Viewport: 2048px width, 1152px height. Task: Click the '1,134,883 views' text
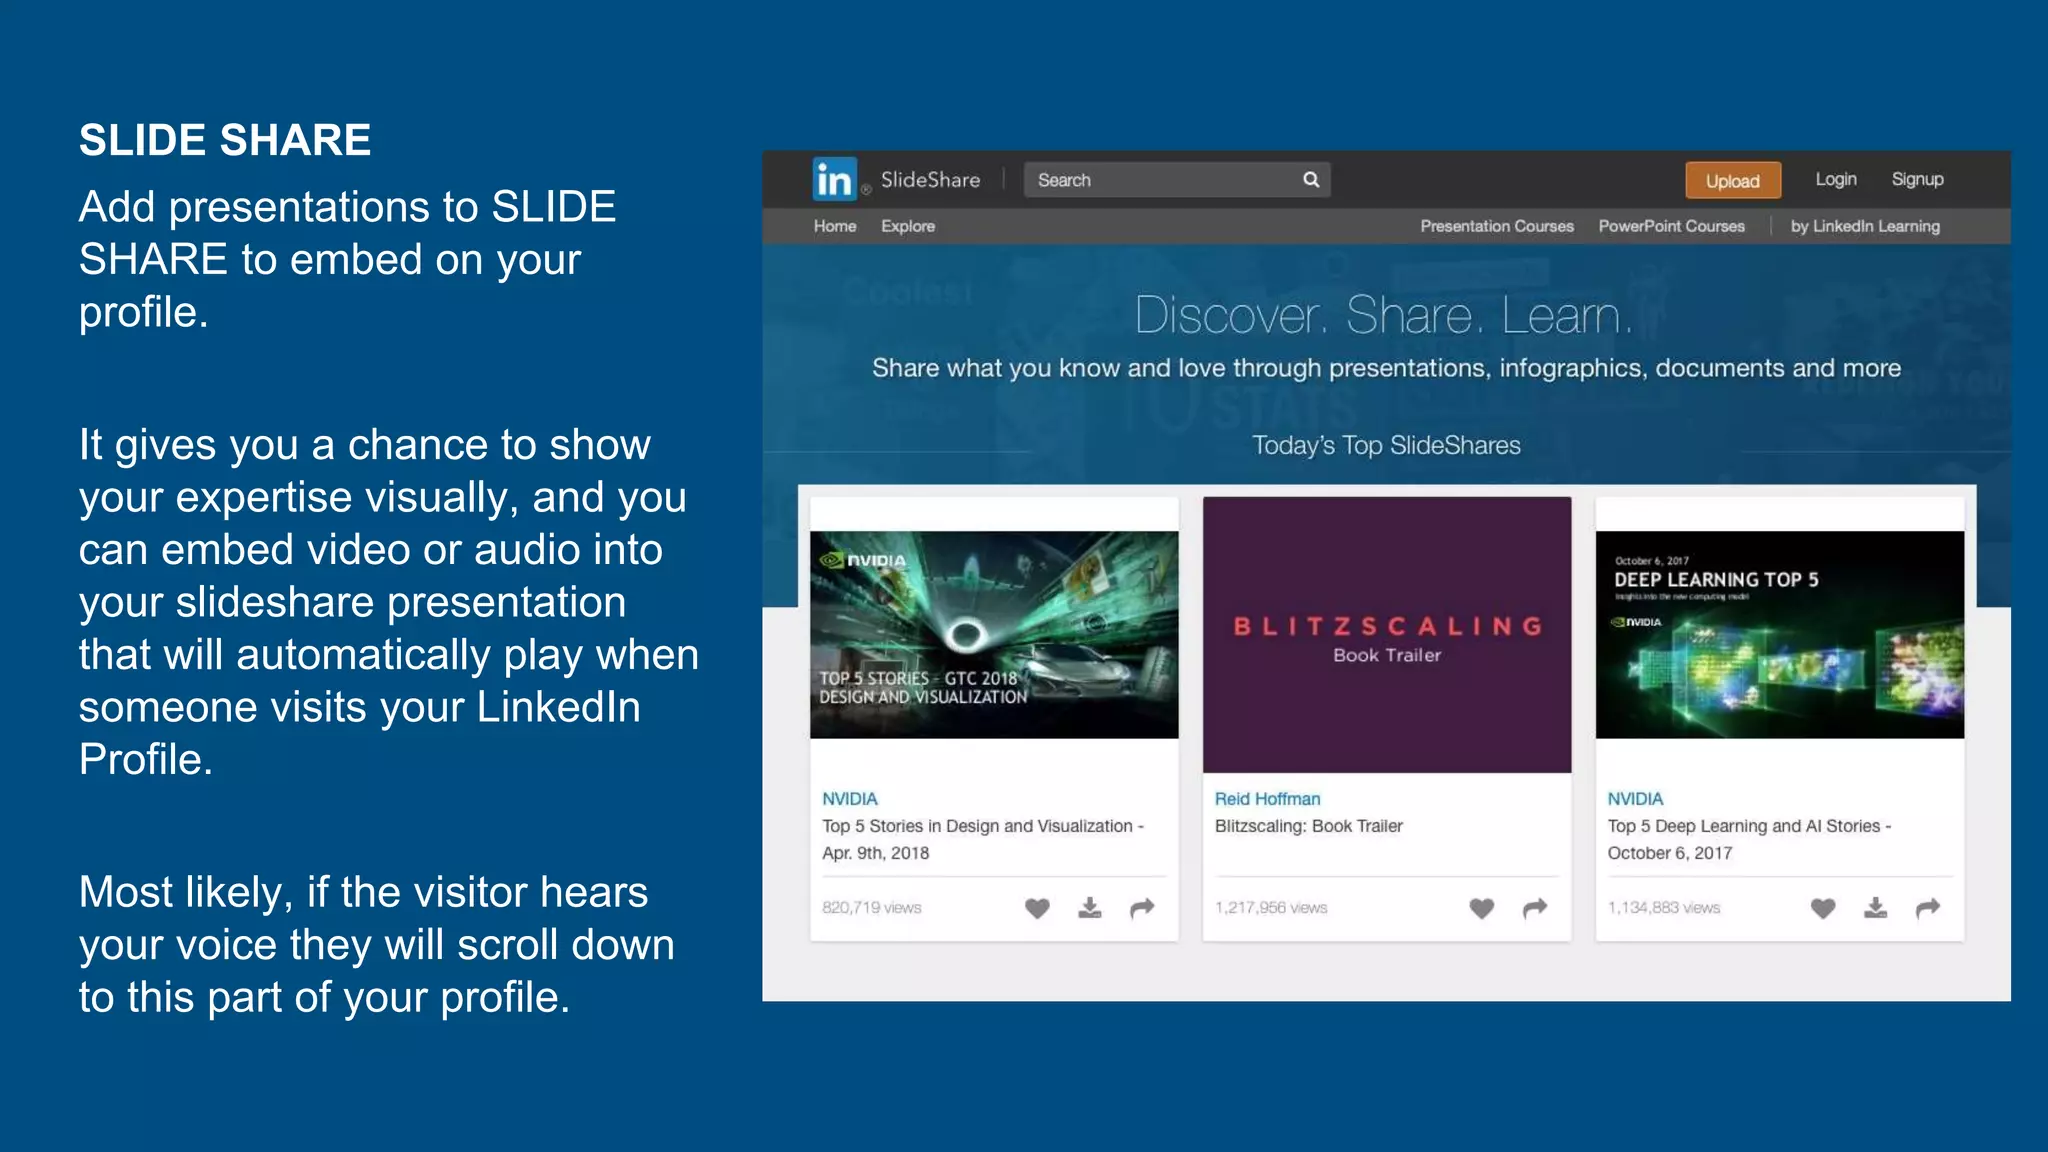click(1664, 908)
